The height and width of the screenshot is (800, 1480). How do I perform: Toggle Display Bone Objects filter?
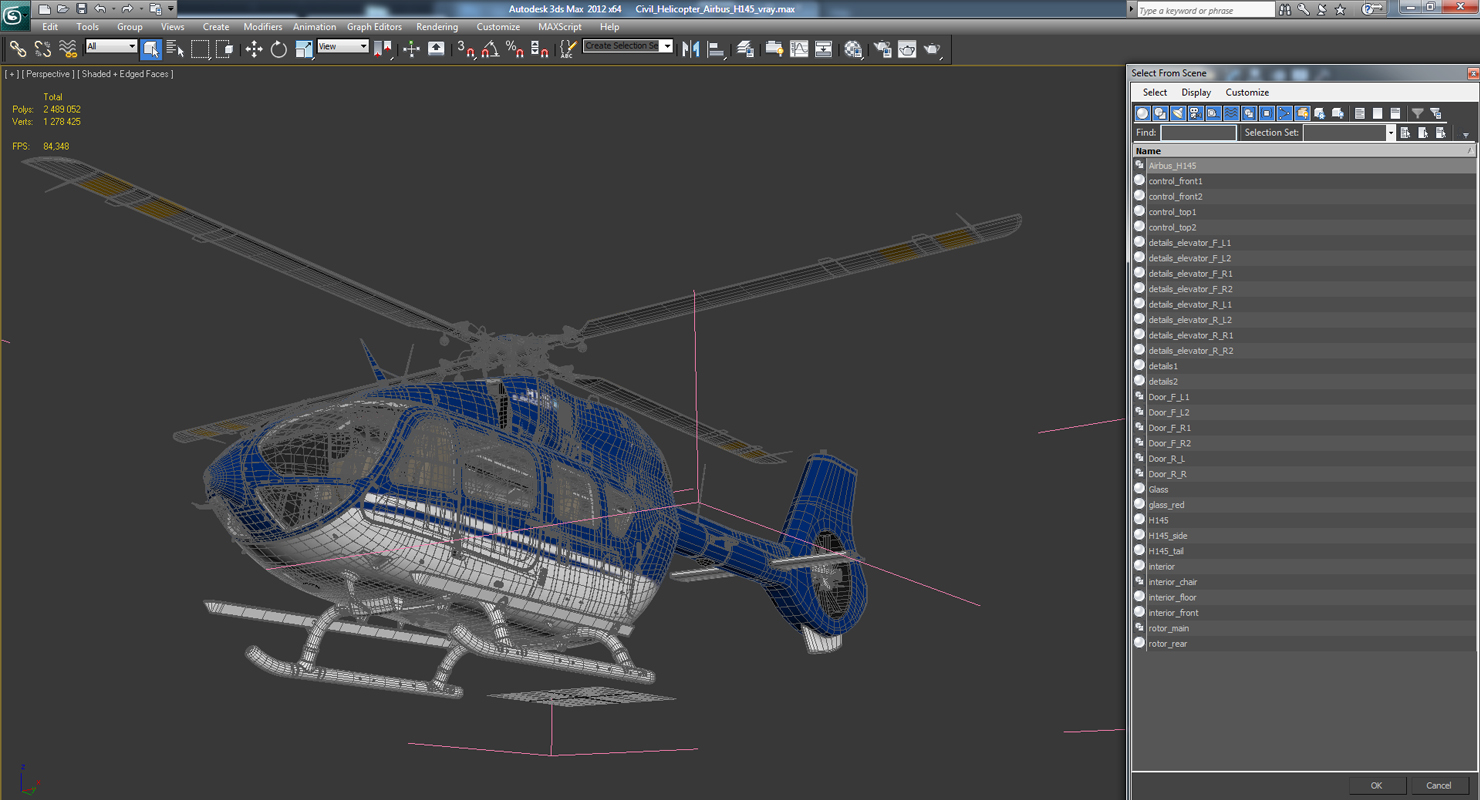click(1284, 113)
